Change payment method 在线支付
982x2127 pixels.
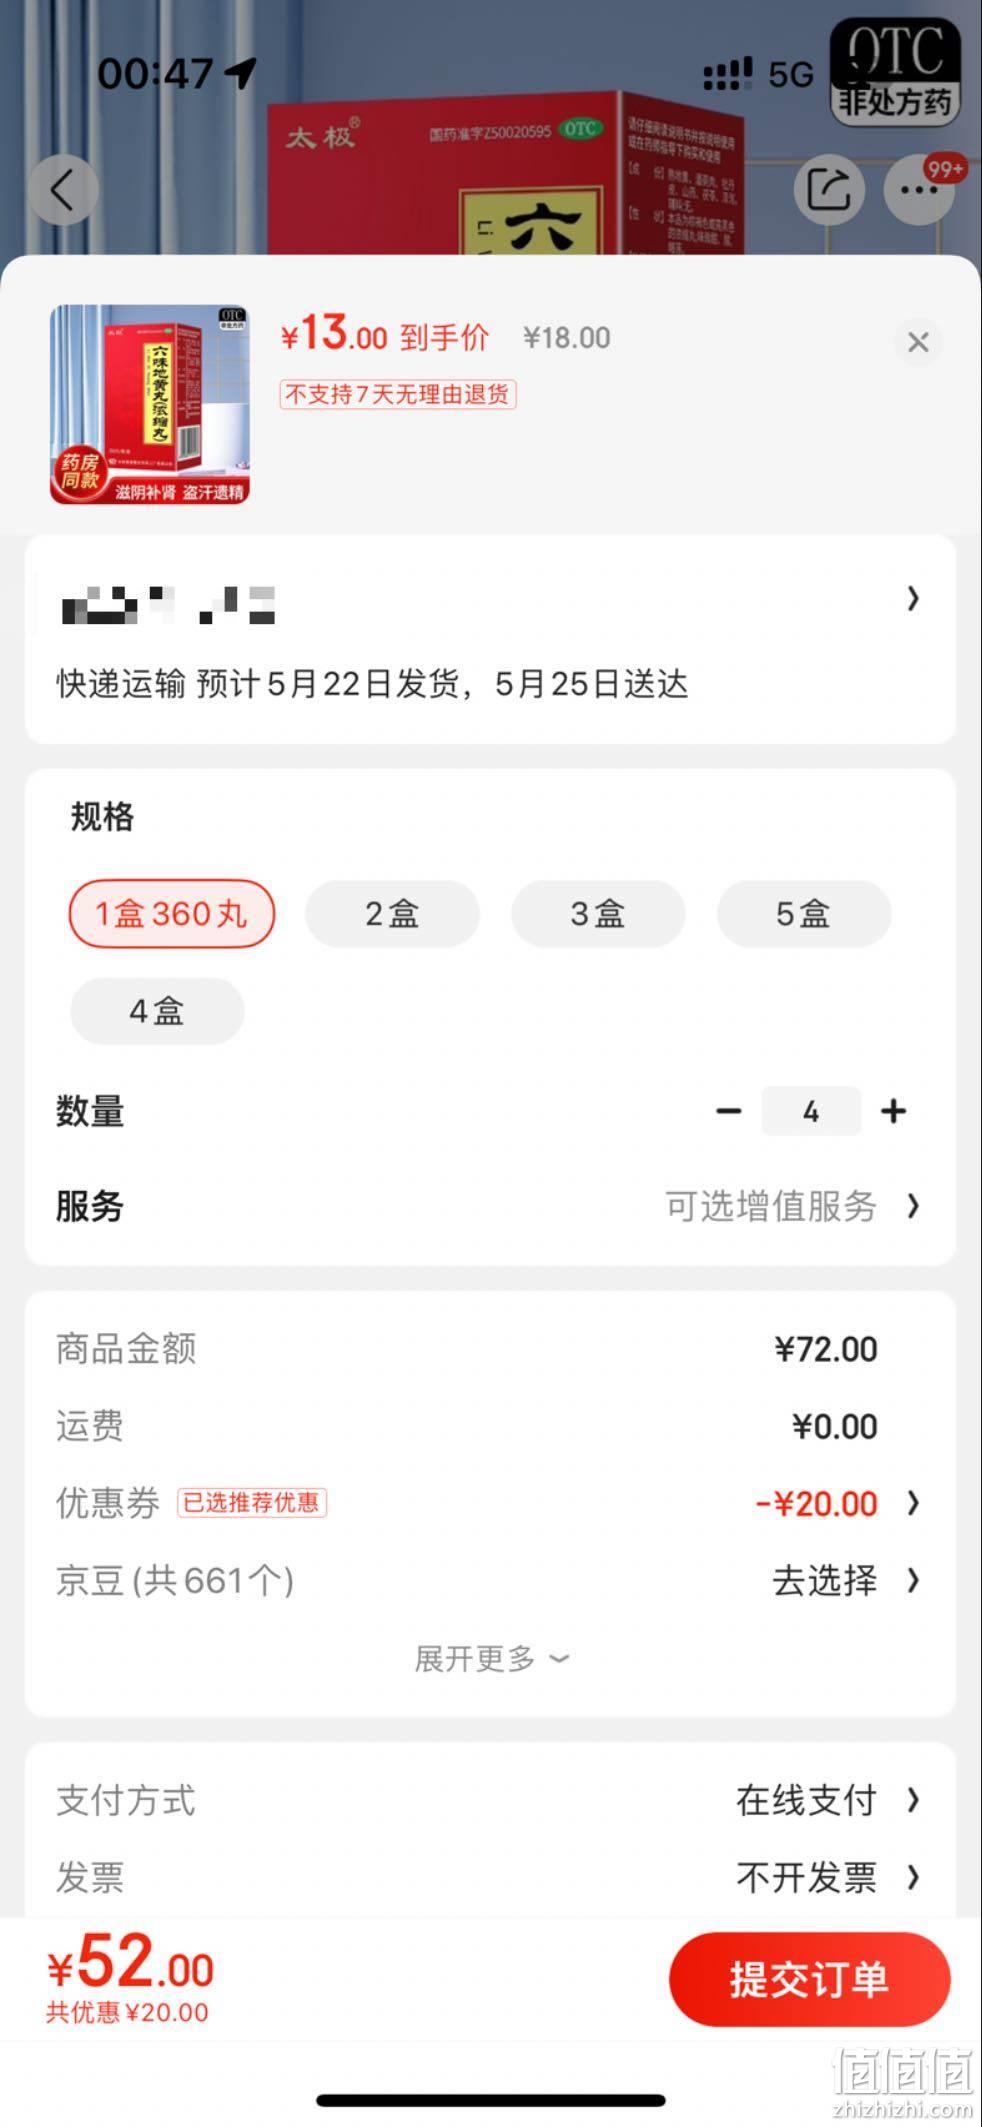pos(828,1800)
